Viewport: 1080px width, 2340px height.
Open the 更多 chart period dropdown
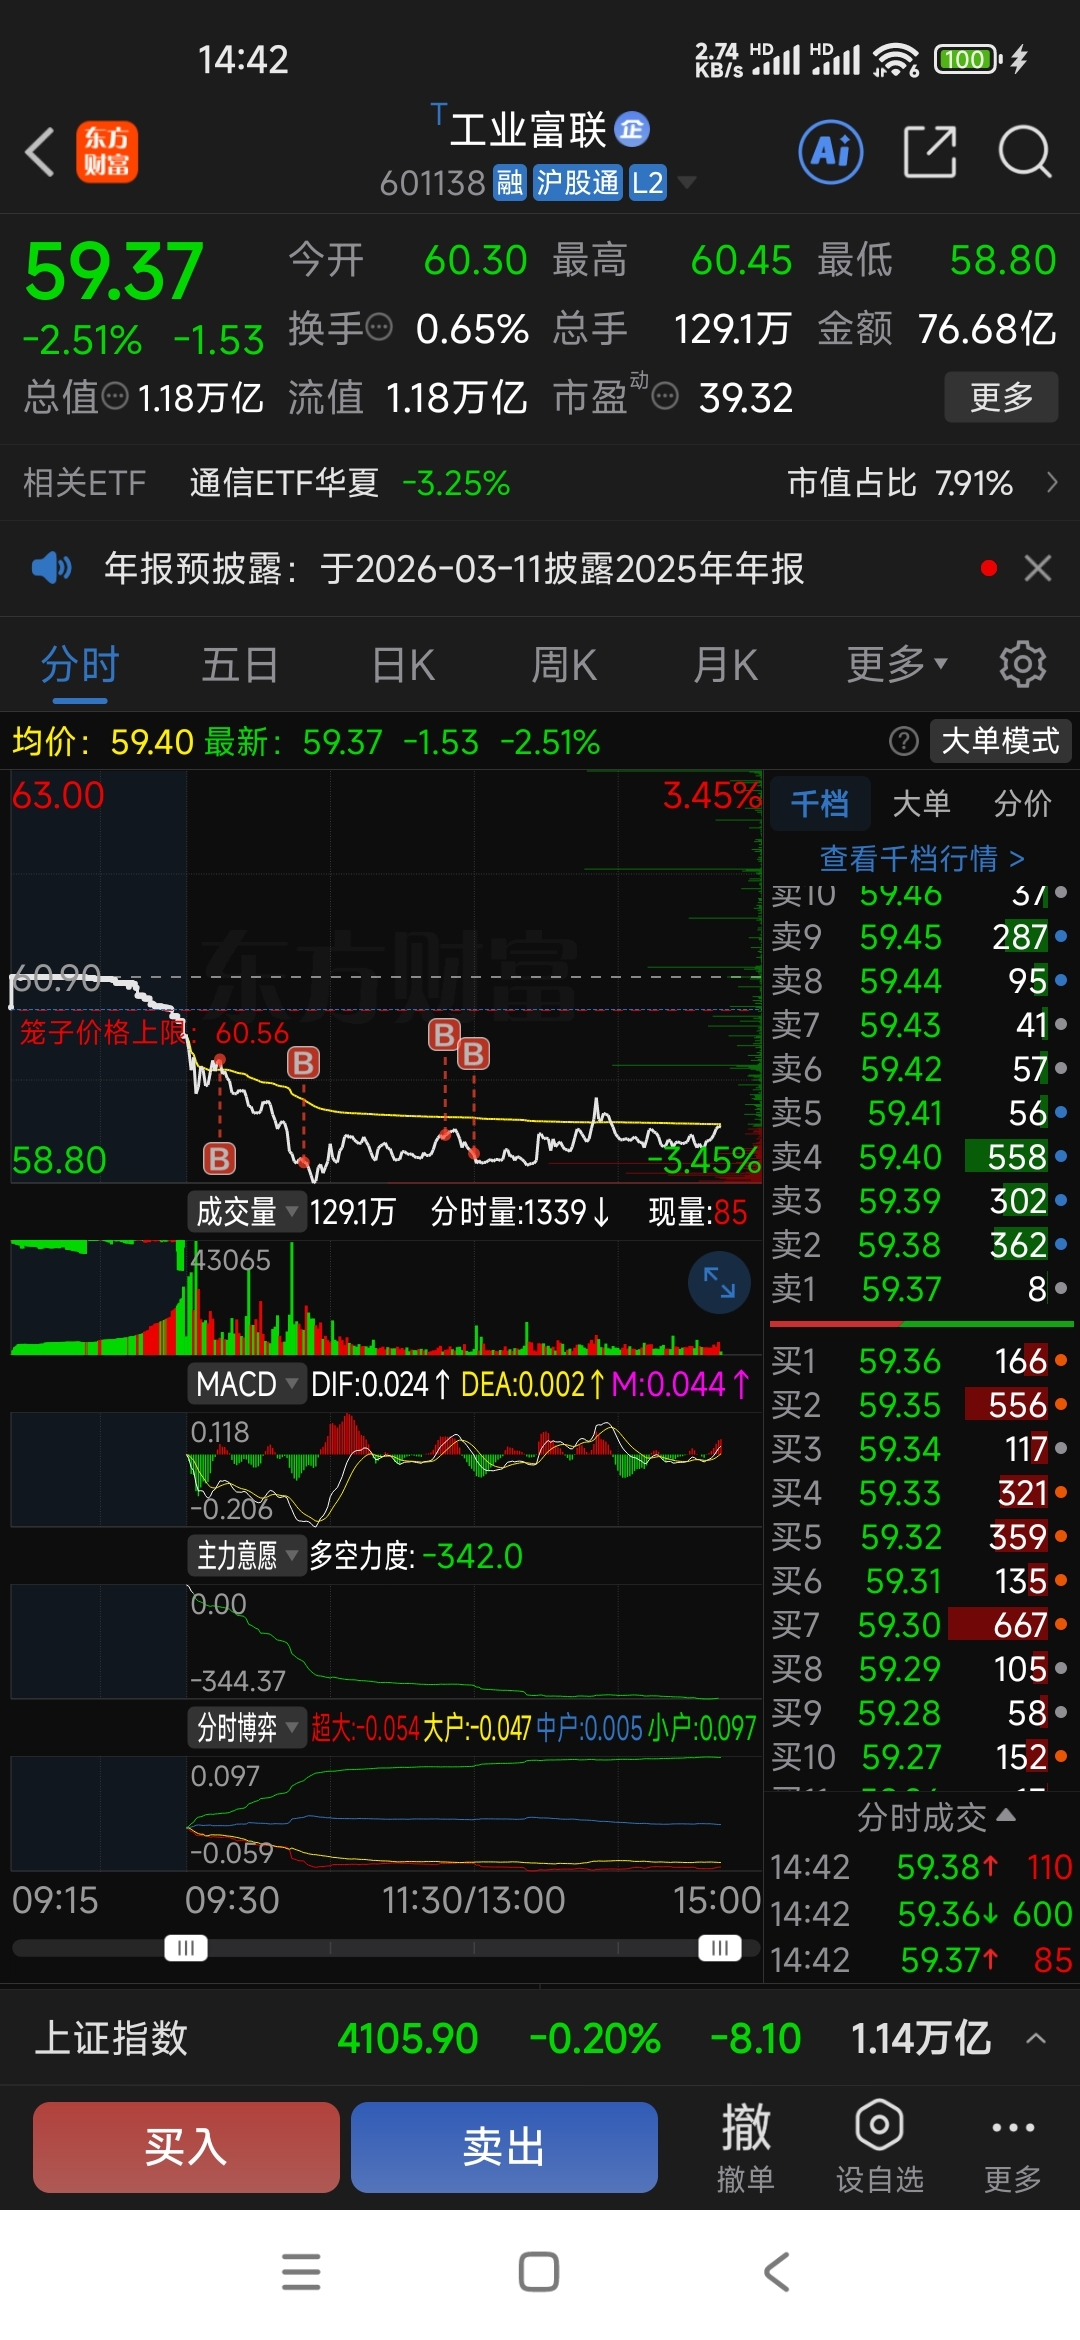click(896, 664)
